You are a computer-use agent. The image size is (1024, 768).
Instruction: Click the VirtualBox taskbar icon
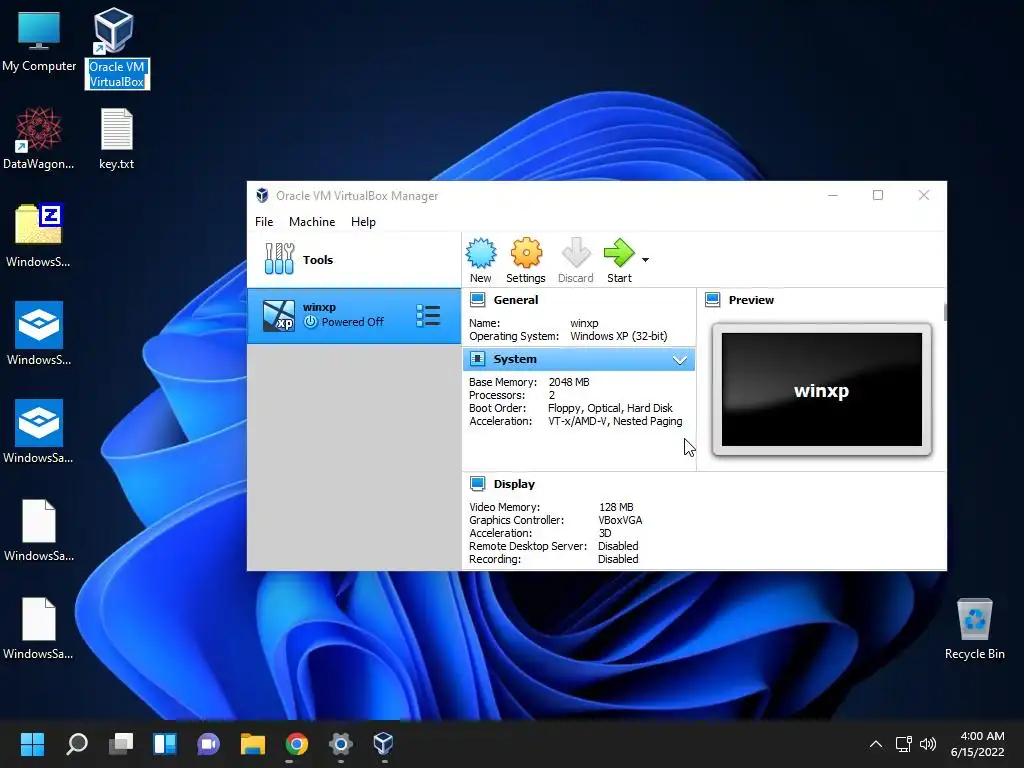[384, 744]
